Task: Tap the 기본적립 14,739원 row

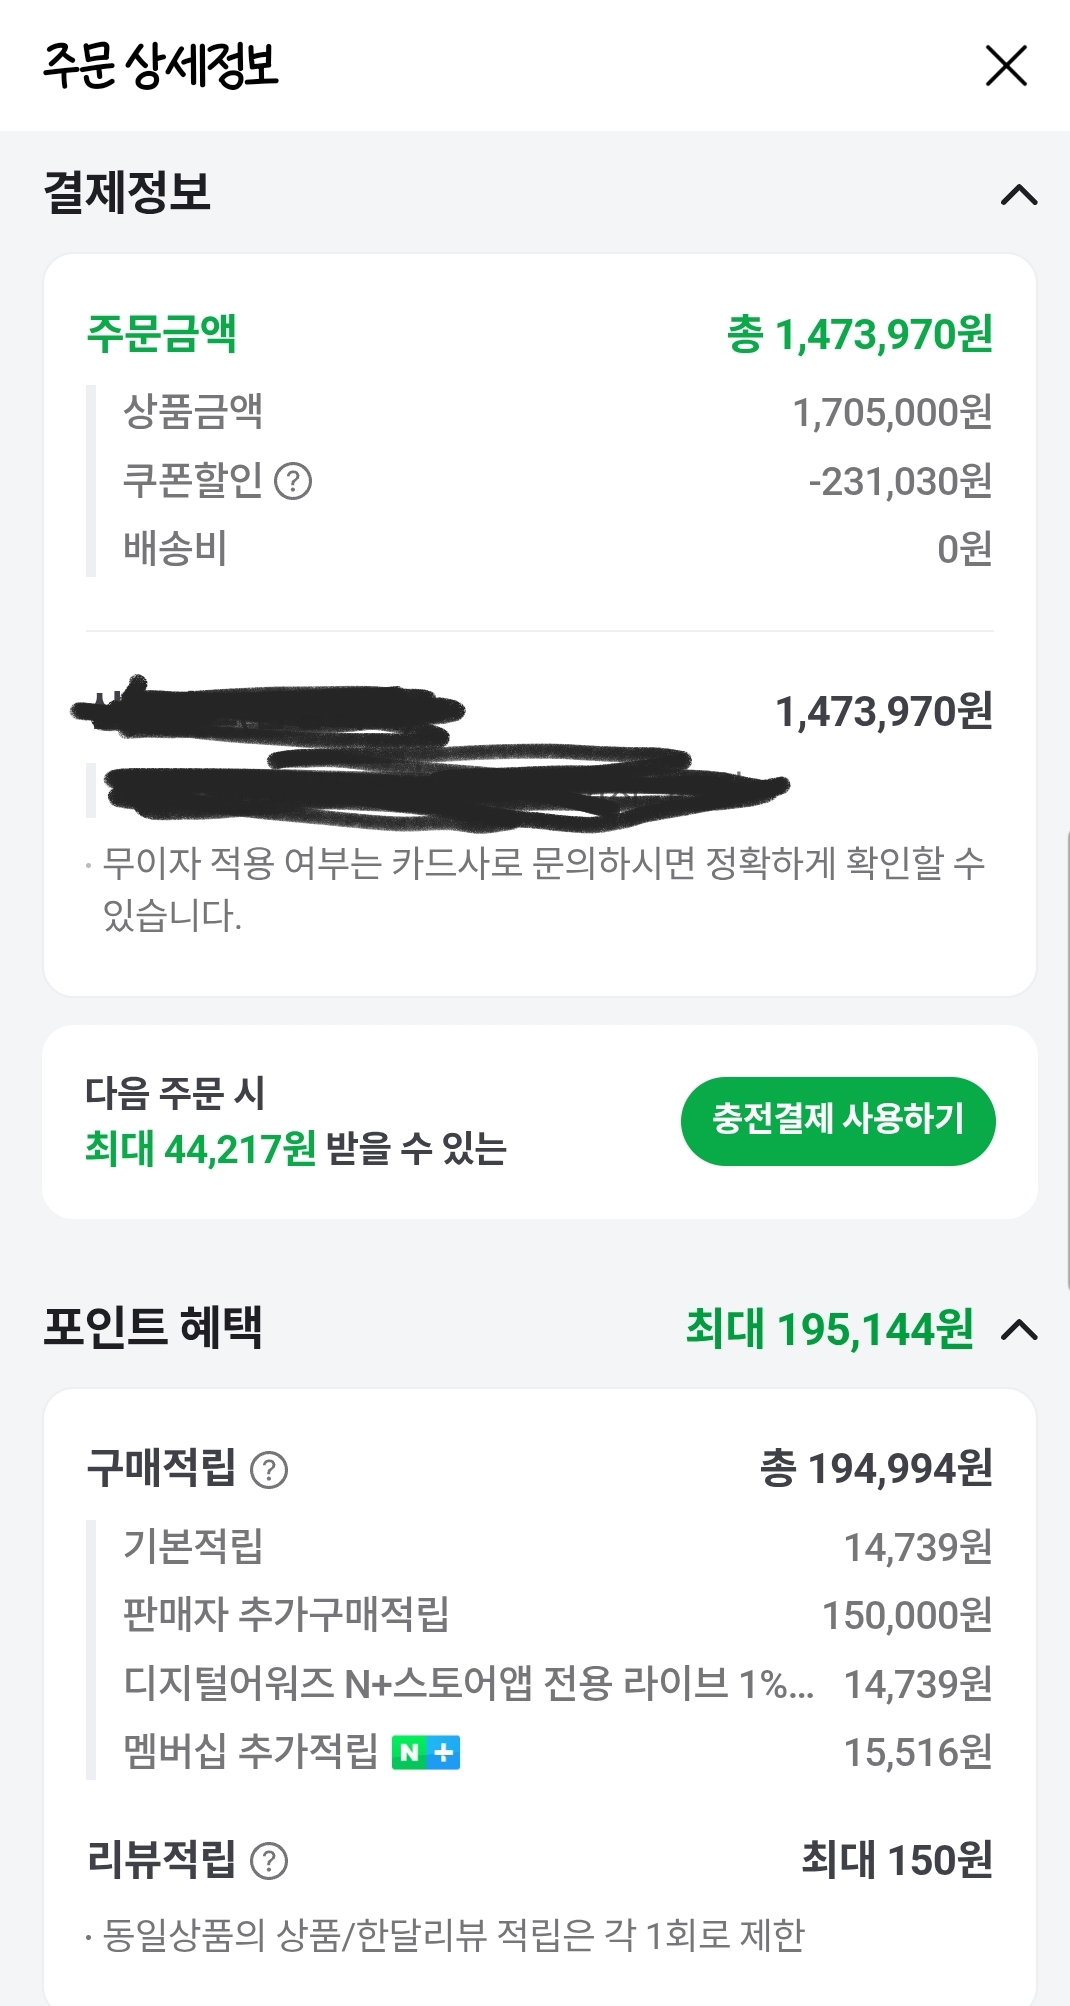Action: click(x=557, y=1547)
